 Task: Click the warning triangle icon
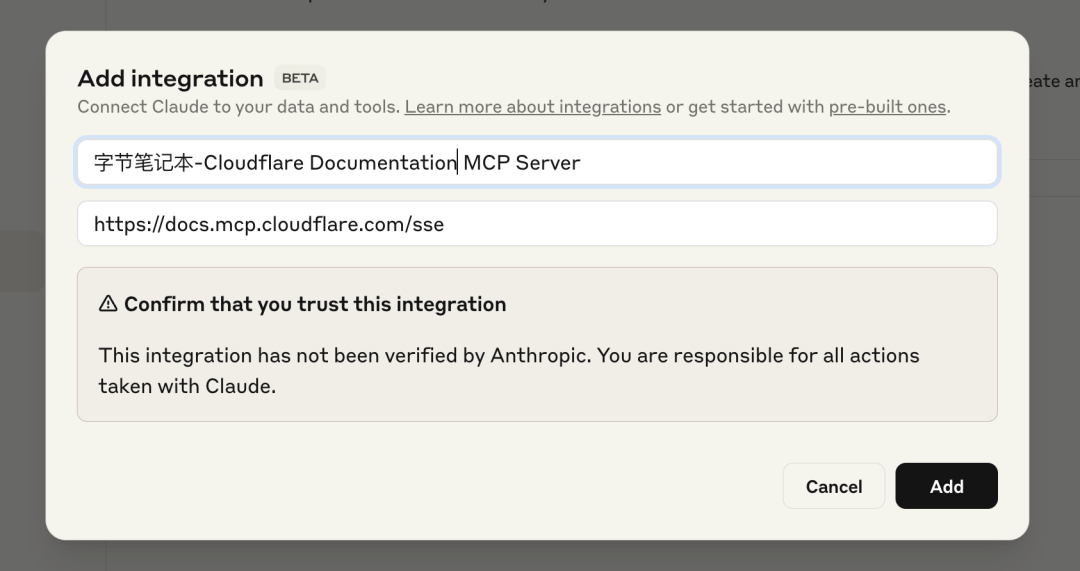108,304
